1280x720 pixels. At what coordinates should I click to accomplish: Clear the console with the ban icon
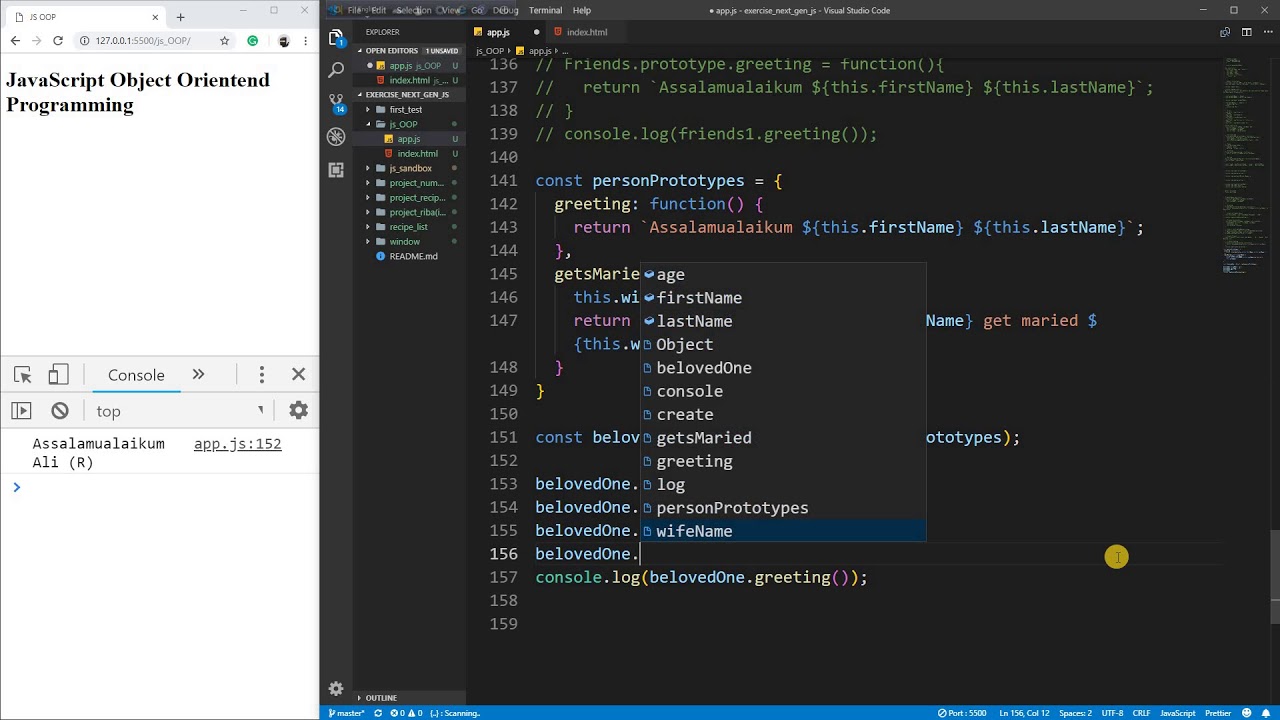[x=60, y=411]
